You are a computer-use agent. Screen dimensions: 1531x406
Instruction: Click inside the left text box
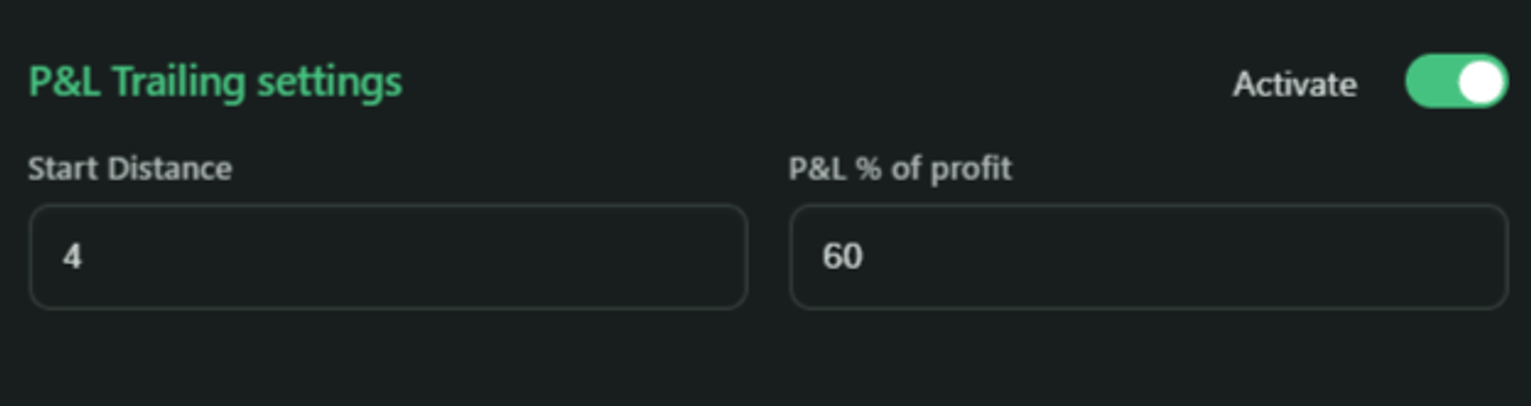pos(388,257)
